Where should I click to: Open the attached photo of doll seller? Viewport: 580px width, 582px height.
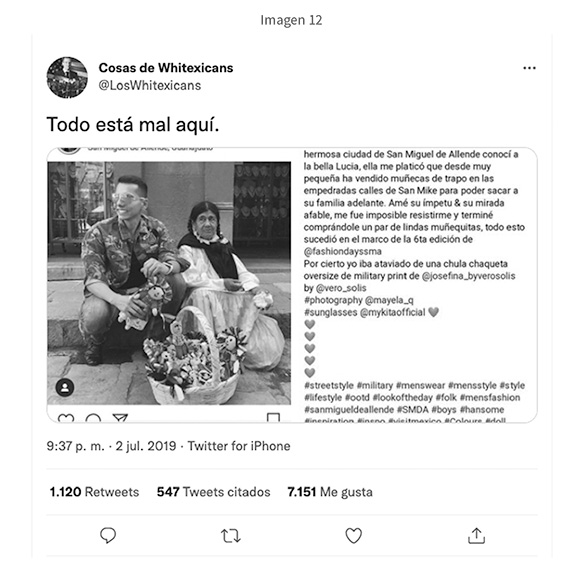(x=169, y=283)
